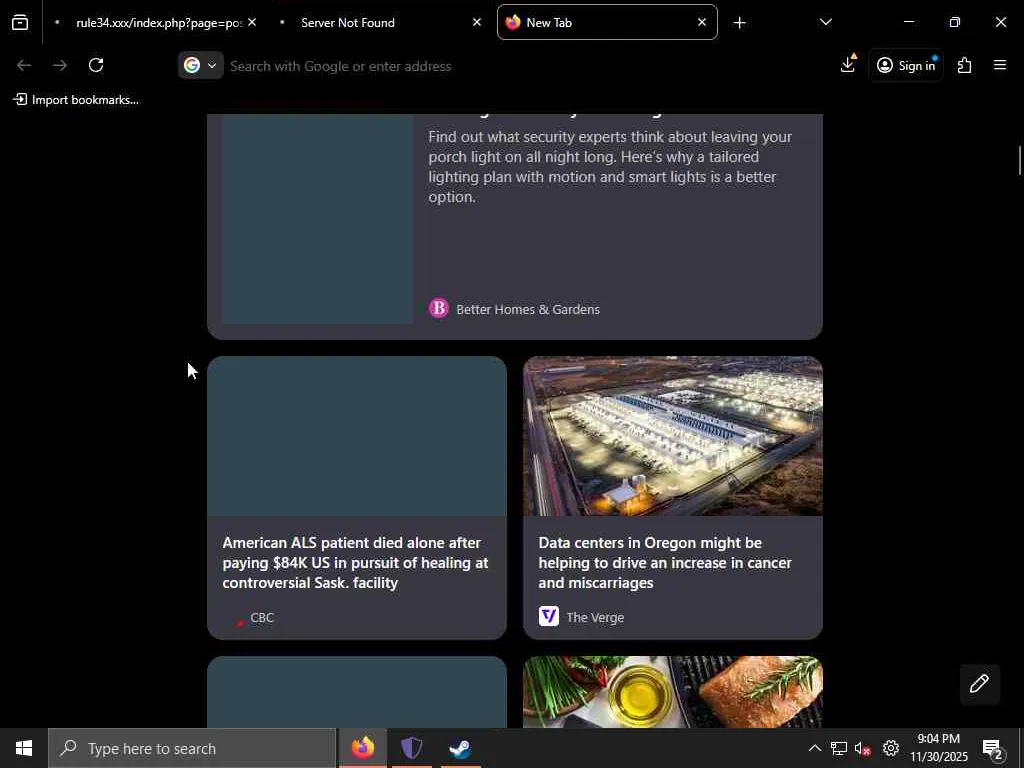Minimize the Firefox window

(x=908, y=23)
